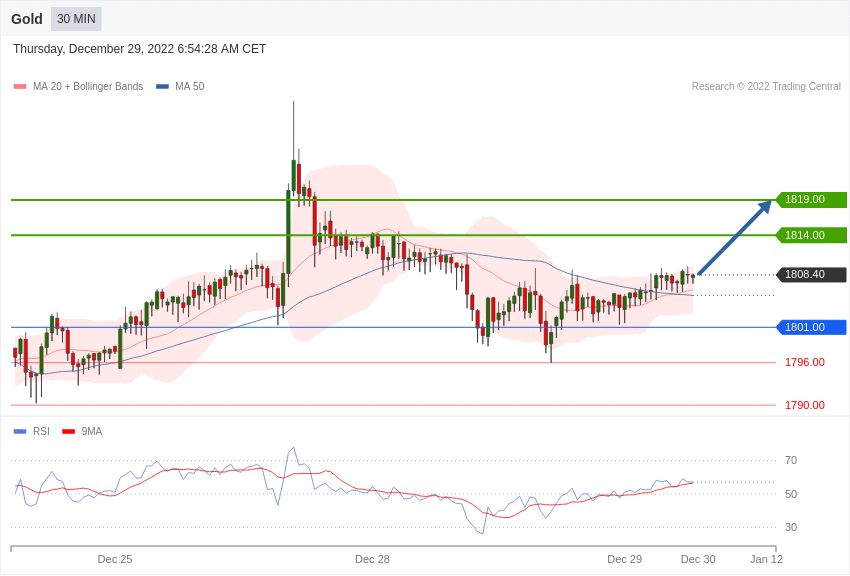This screenshot has width=850, height=576.
Task: Toggle the 9MA legend entry
Action: 82,431
